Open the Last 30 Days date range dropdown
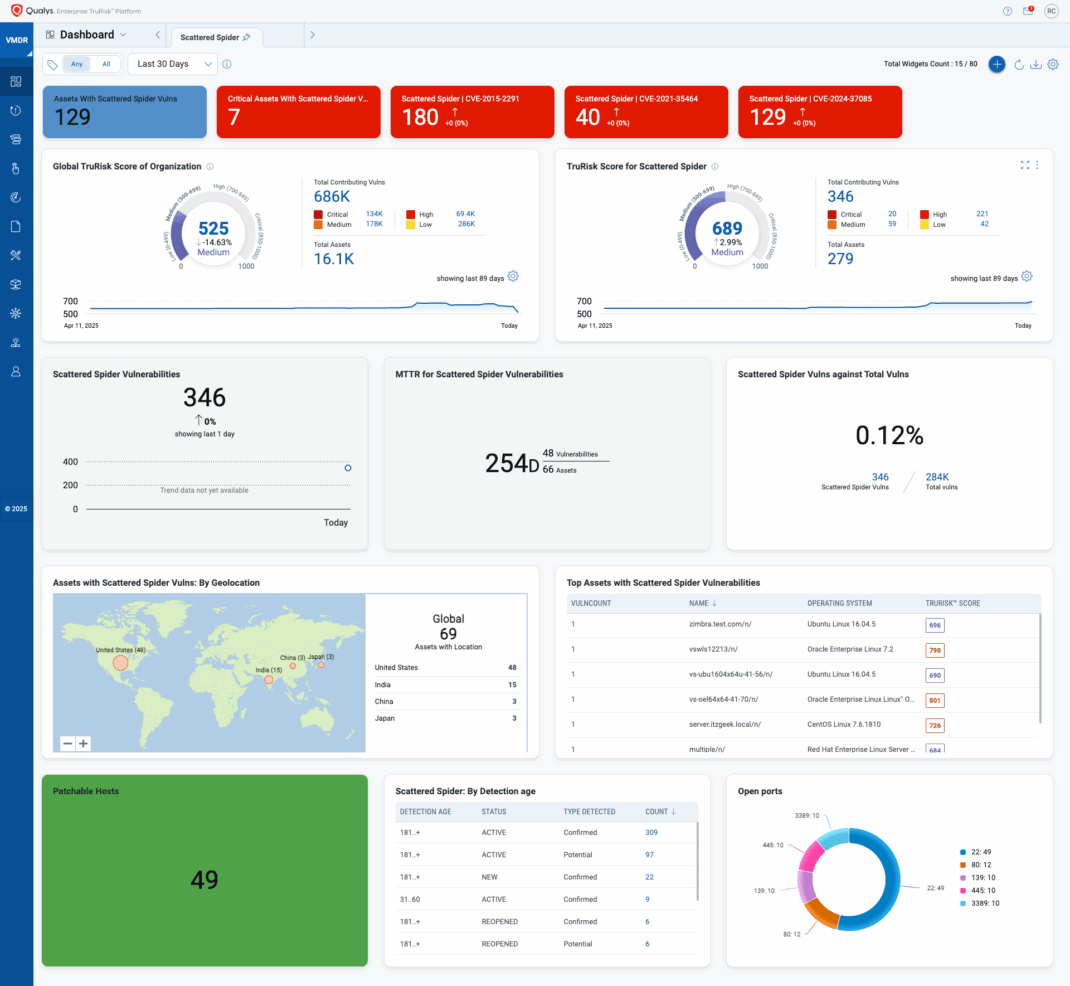 (173, 64)
